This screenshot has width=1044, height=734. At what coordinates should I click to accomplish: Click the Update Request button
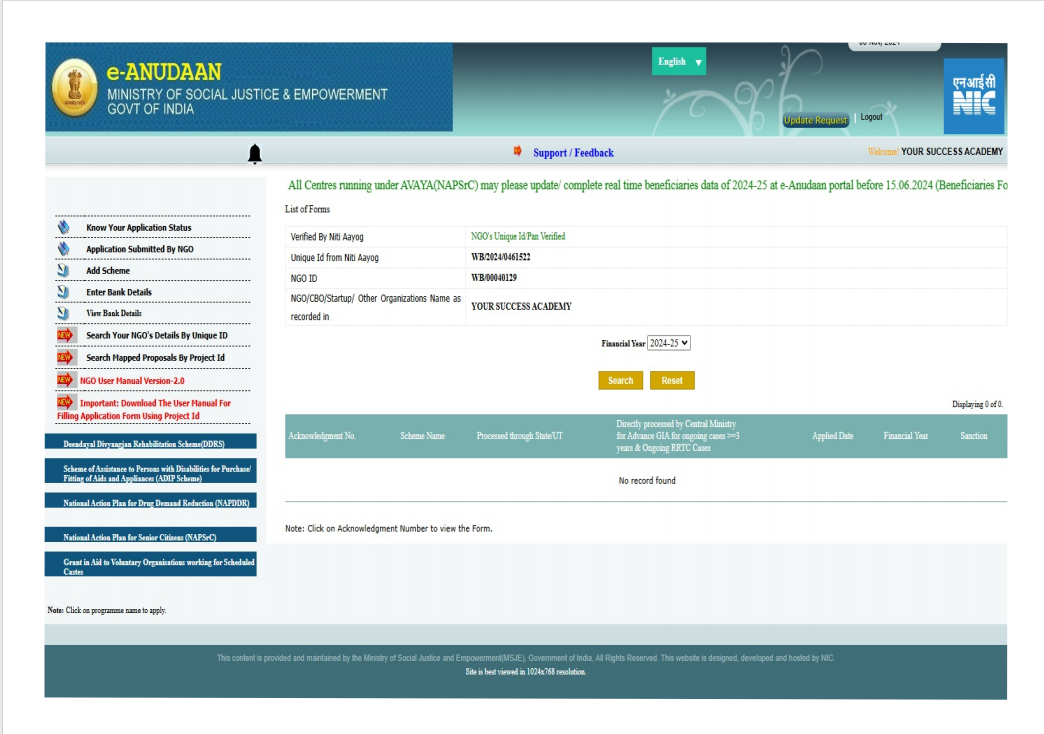coord(815,120)
